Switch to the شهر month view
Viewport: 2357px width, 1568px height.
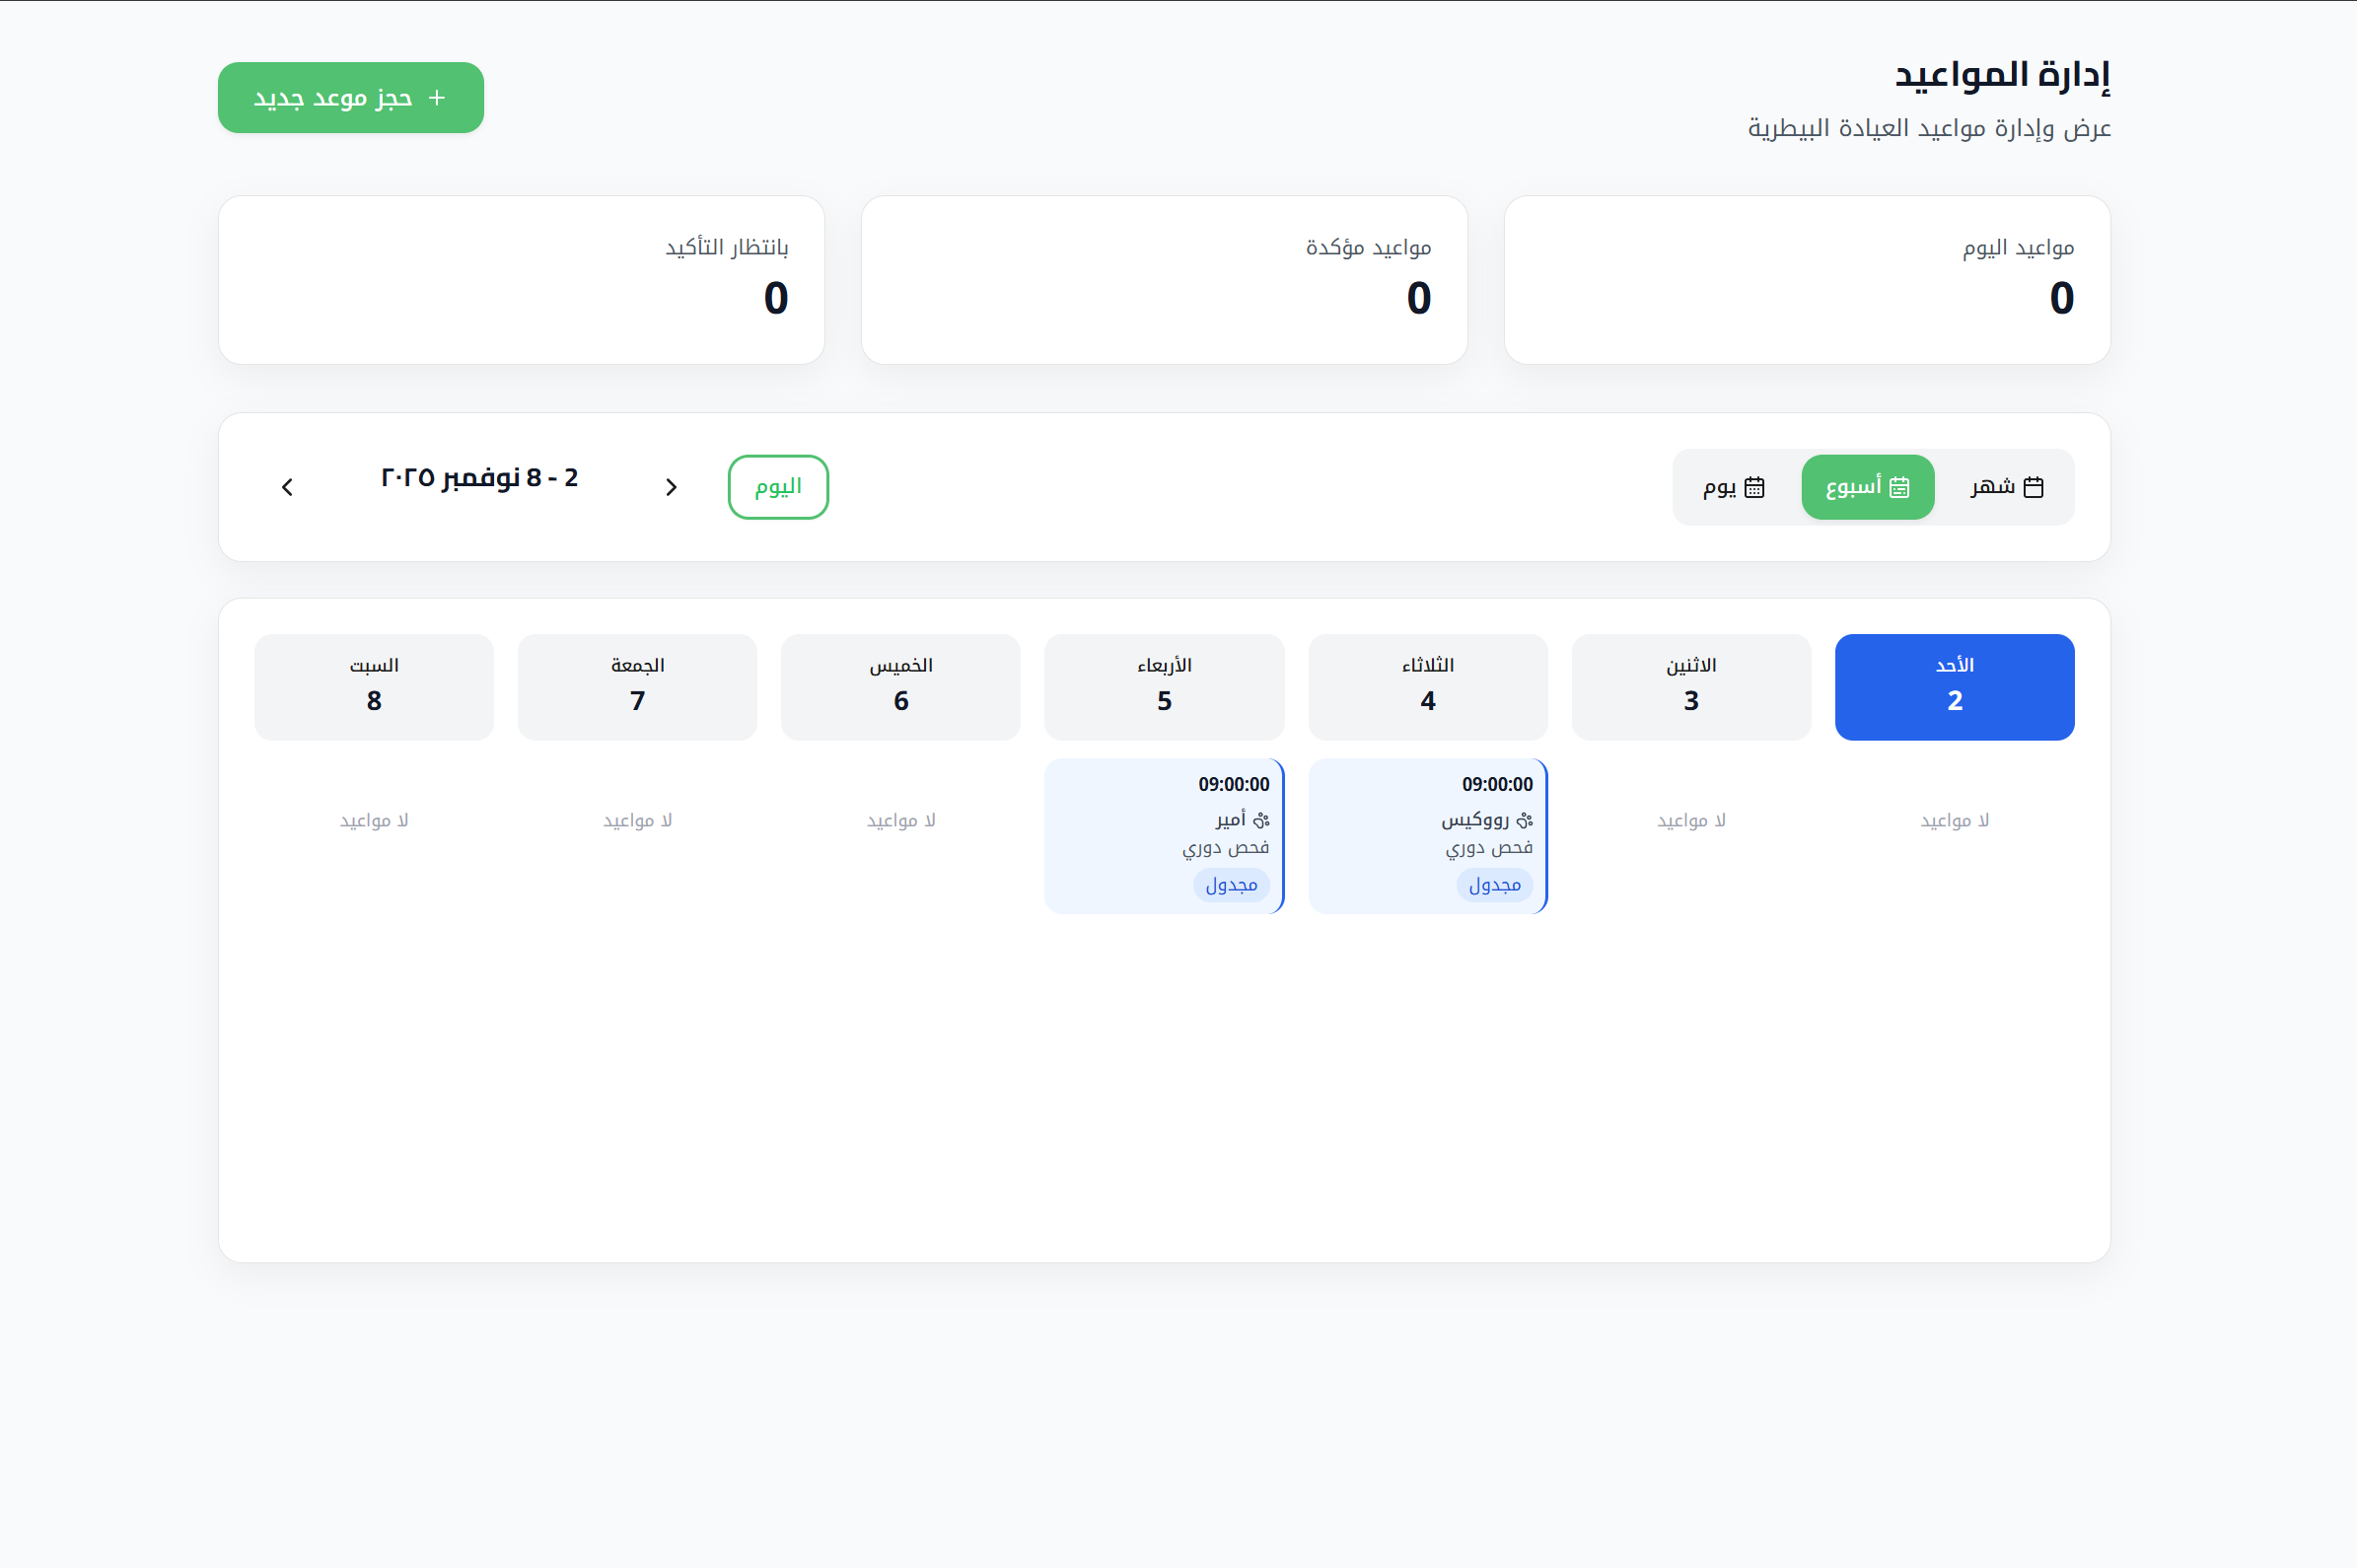(x=2005, y=487)
